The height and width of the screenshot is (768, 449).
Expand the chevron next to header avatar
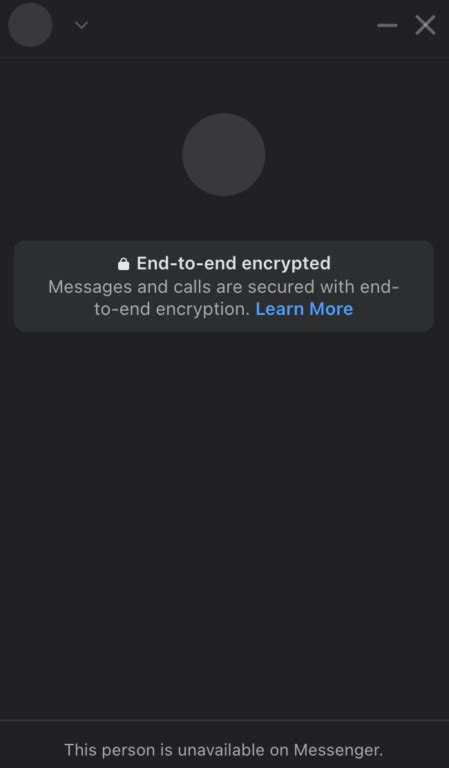tap(81, 25)
